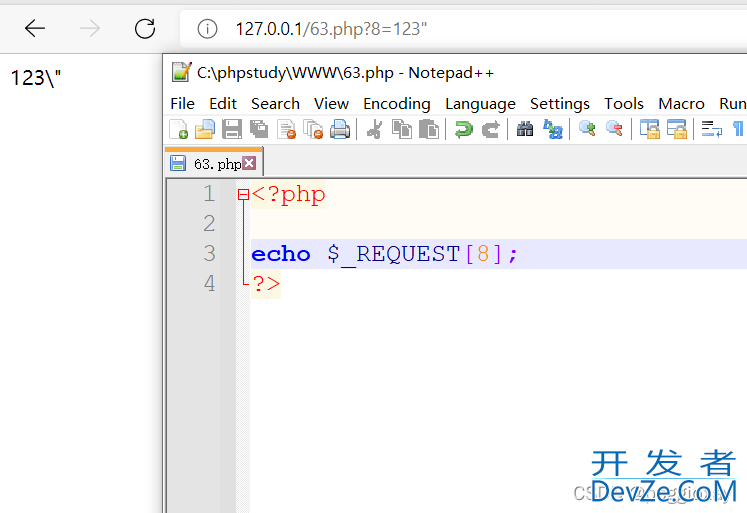Image resolution: width=747 pixels, height=513 pixels.
Task: Click the Find binoculars icon
Action: tap(525, 129)
